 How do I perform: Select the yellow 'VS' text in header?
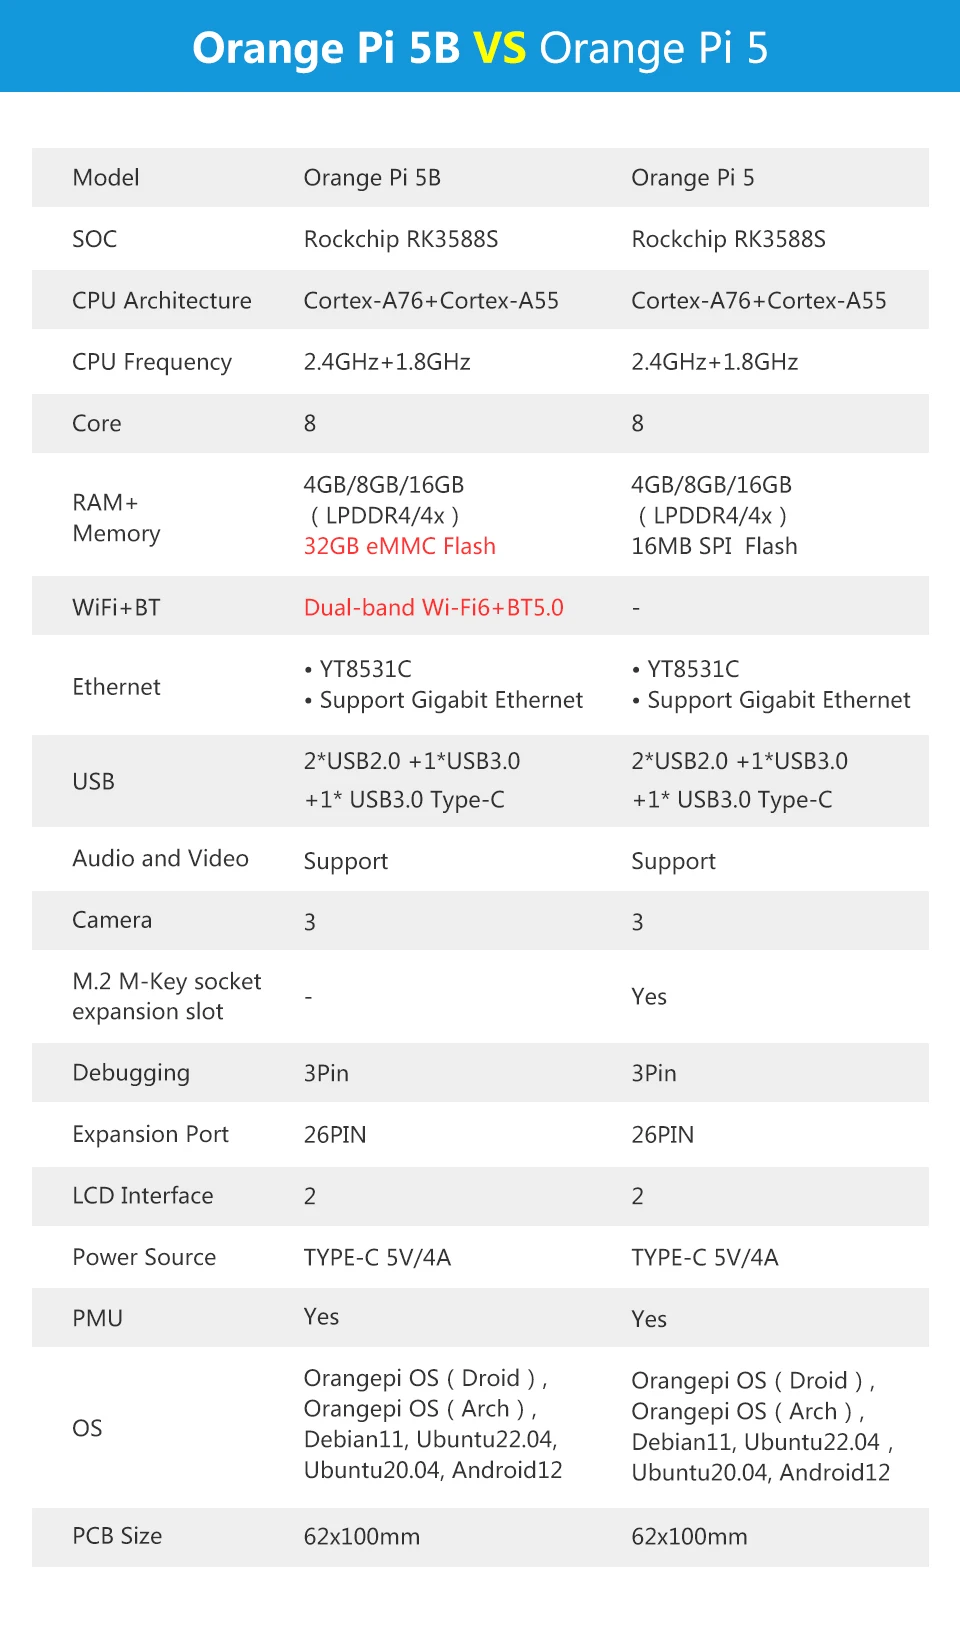pyautogui.click(x=499, y=48)
